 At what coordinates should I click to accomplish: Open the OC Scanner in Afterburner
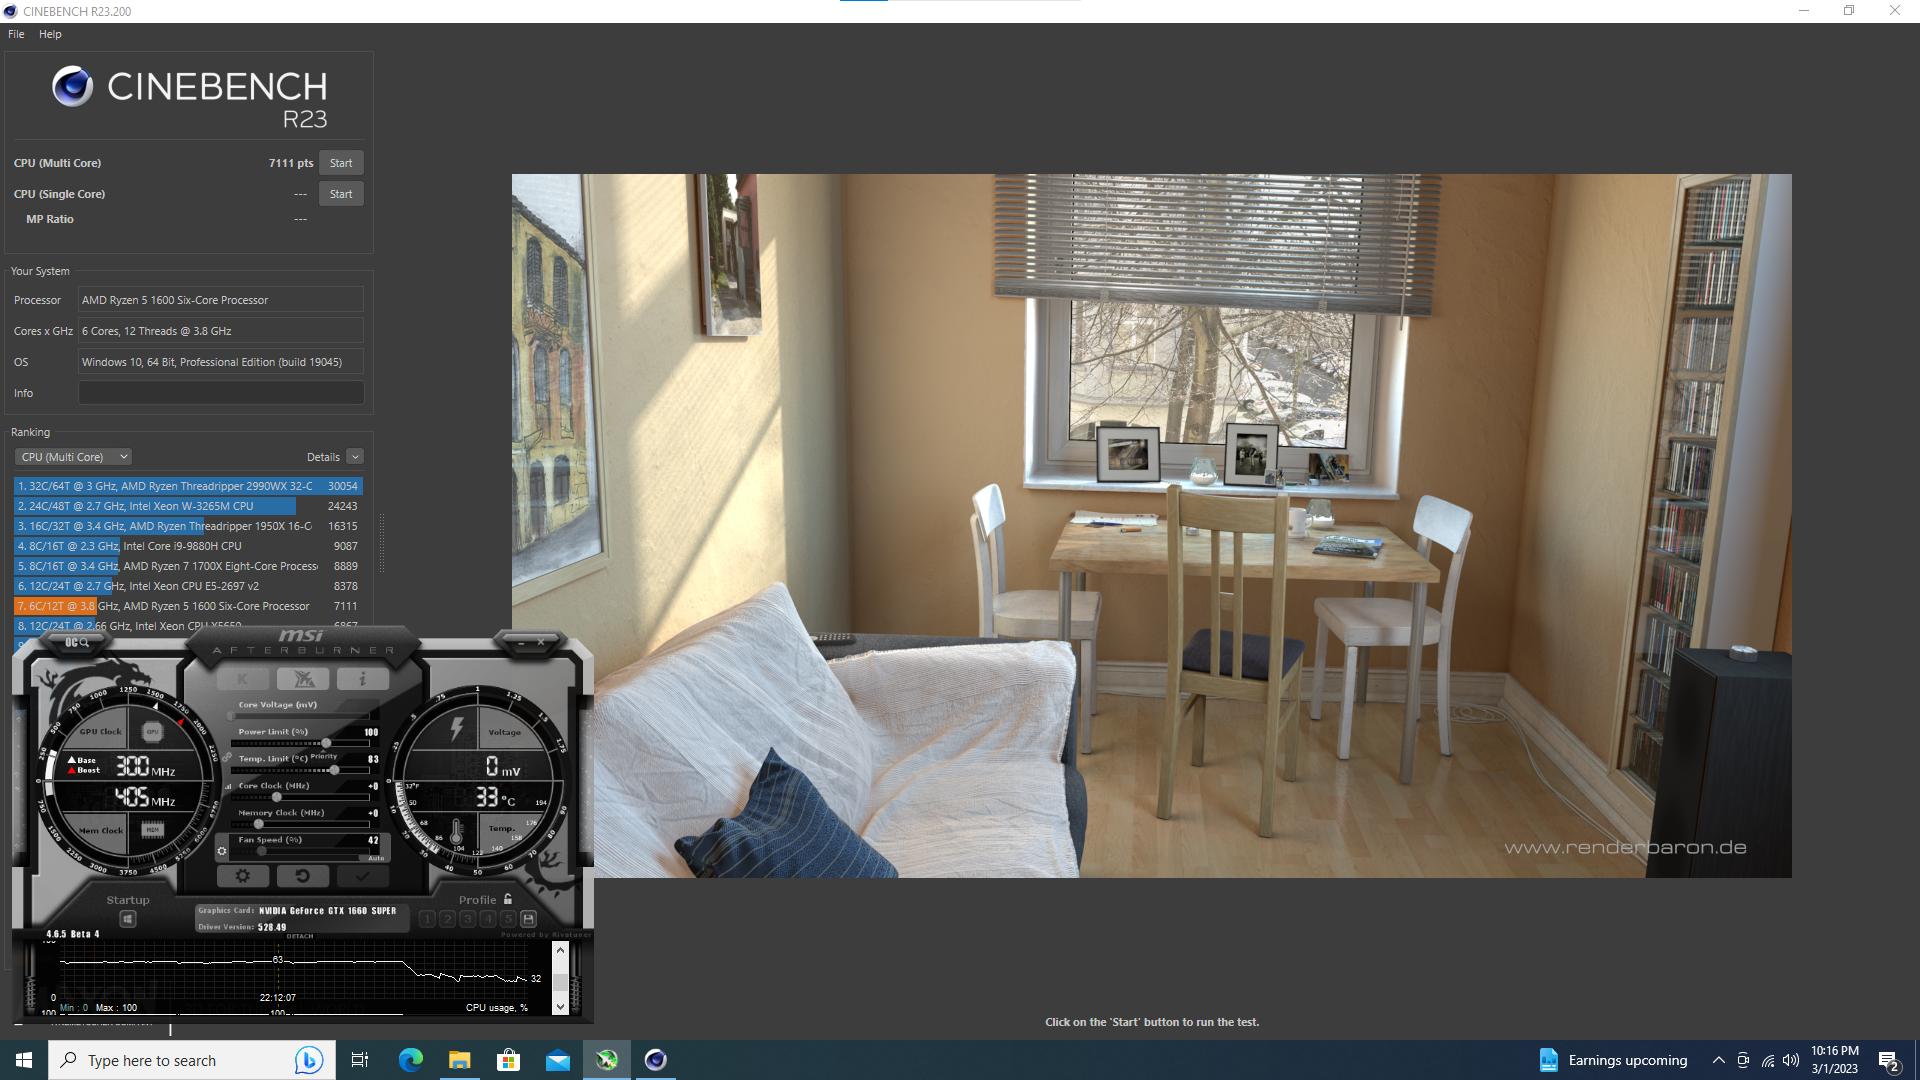pyautogui.click(x=77, y=643)
